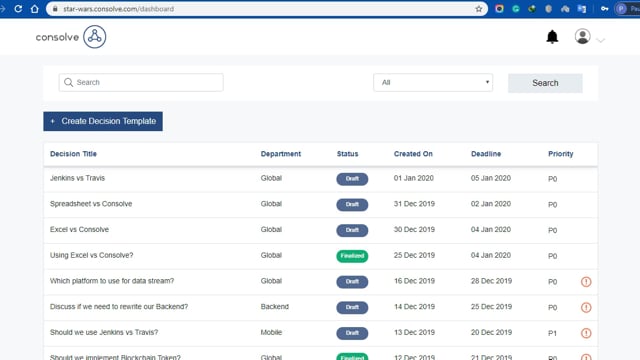Click the user profile avatar icon

(x=582, y=36)
